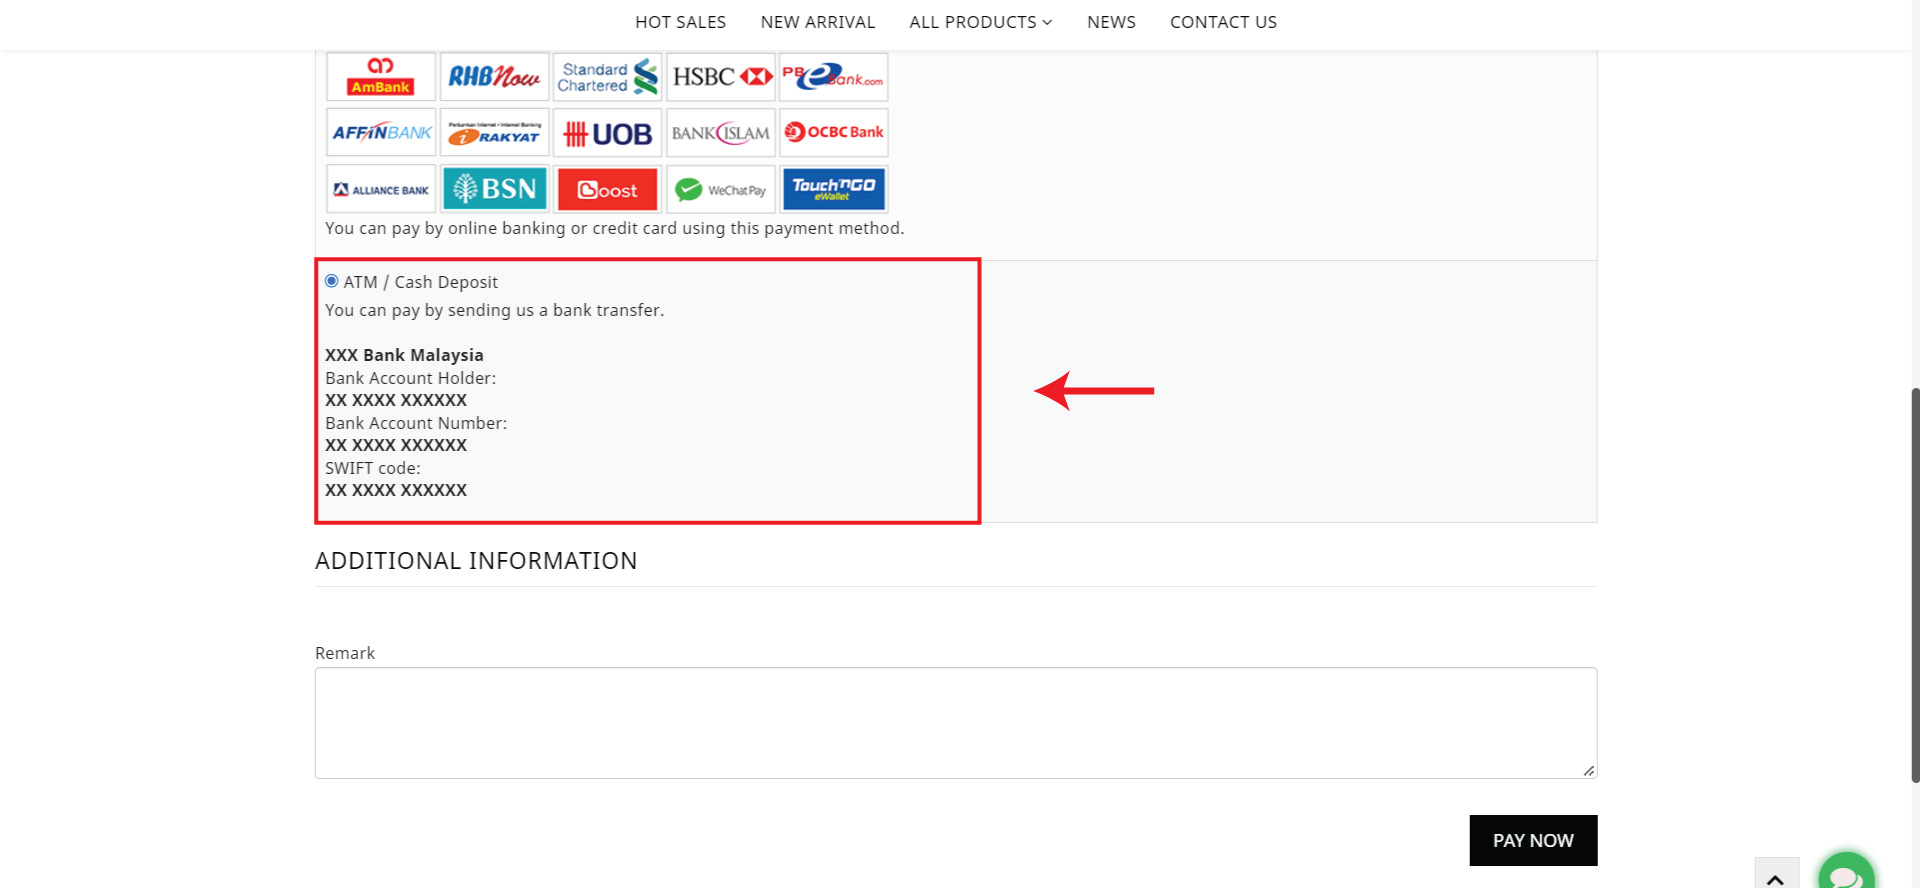Pick the Boost e-wallet logo

(x=608, y=189)
